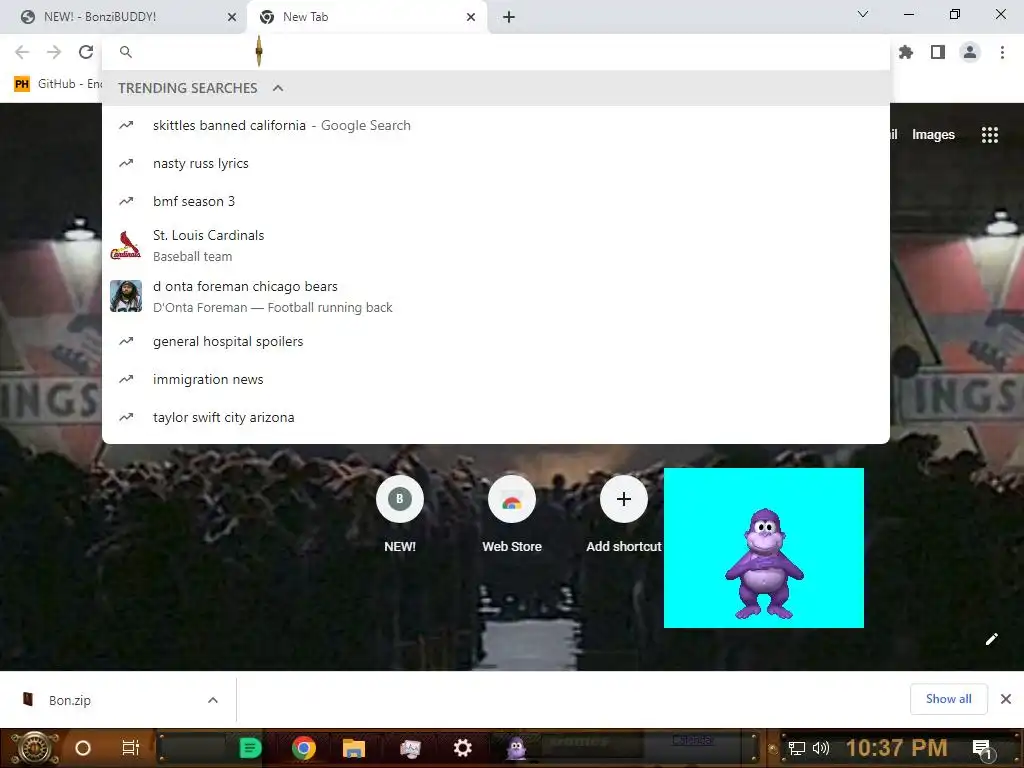The height and width of the screenshot is (768, 1024).
Task: Customize this page with pencil icon
Action: click(991, 639)
